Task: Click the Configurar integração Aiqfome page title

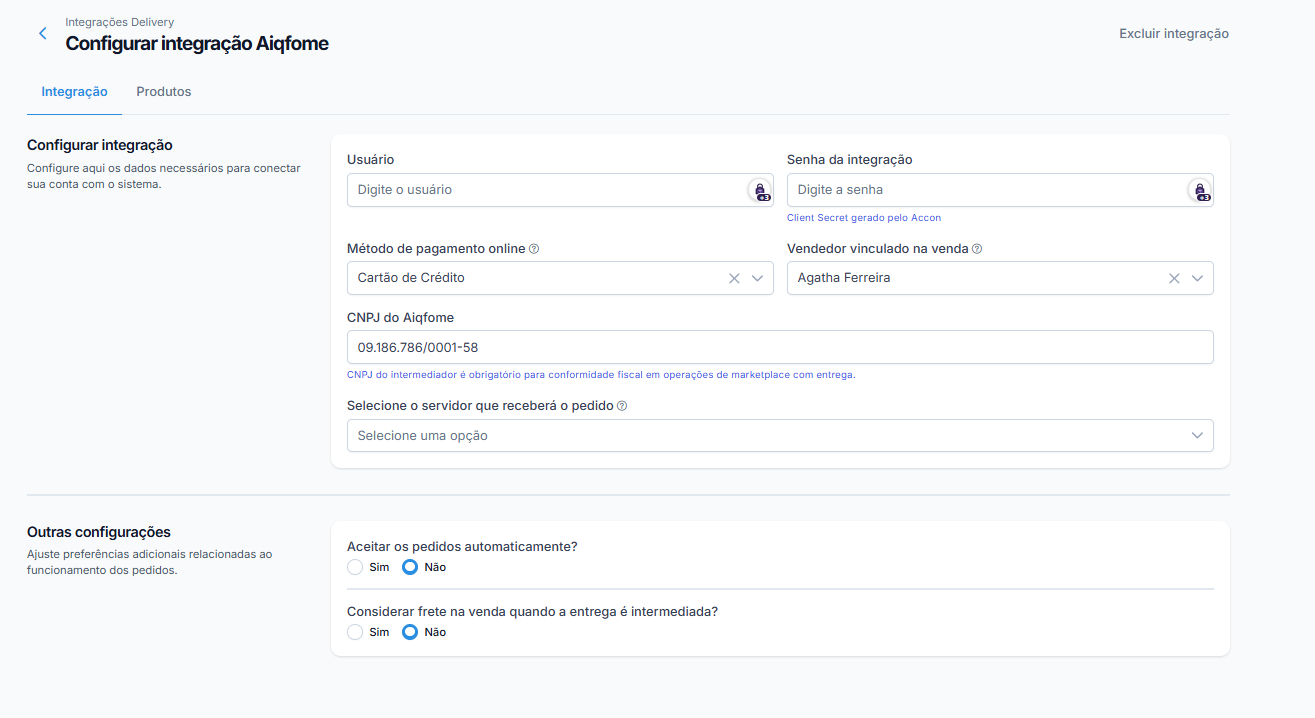Action: point(197,44)
